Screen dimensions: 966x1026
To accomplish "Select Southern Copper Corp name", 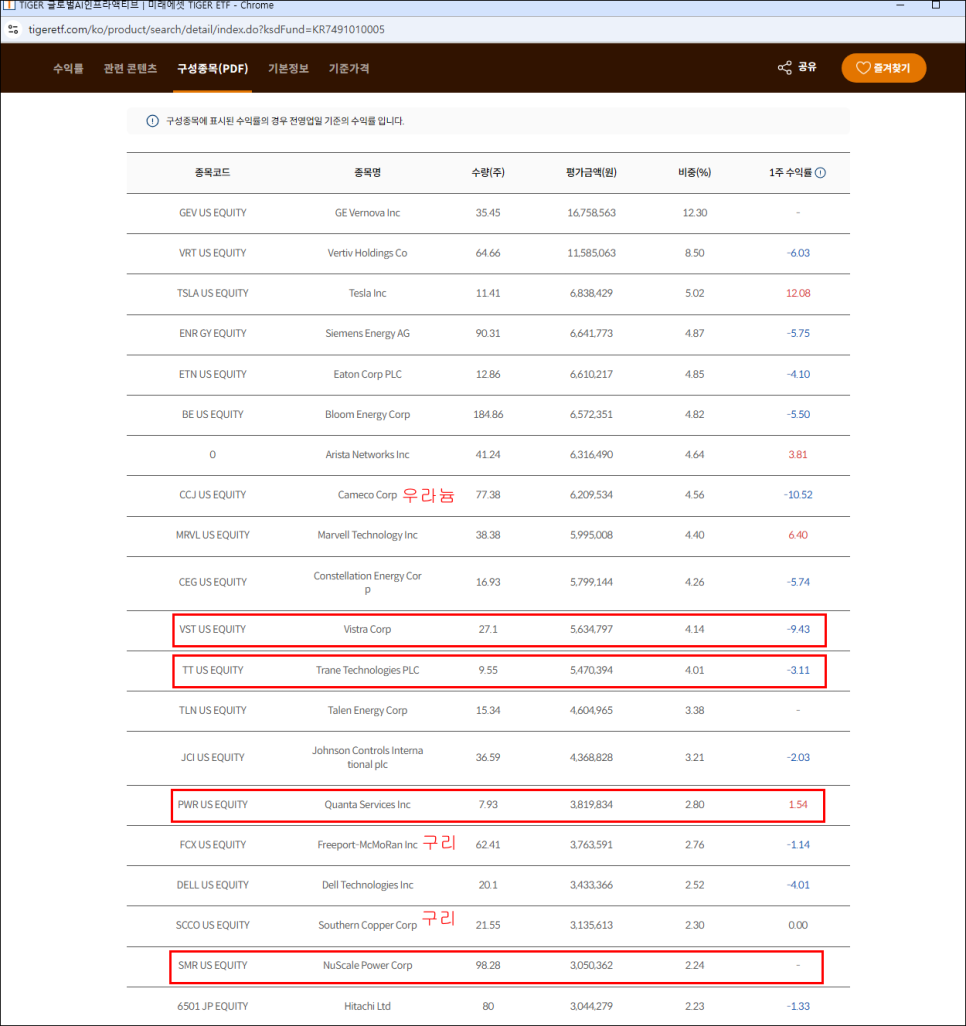I will pyautogui.click(x=367, y=926).
